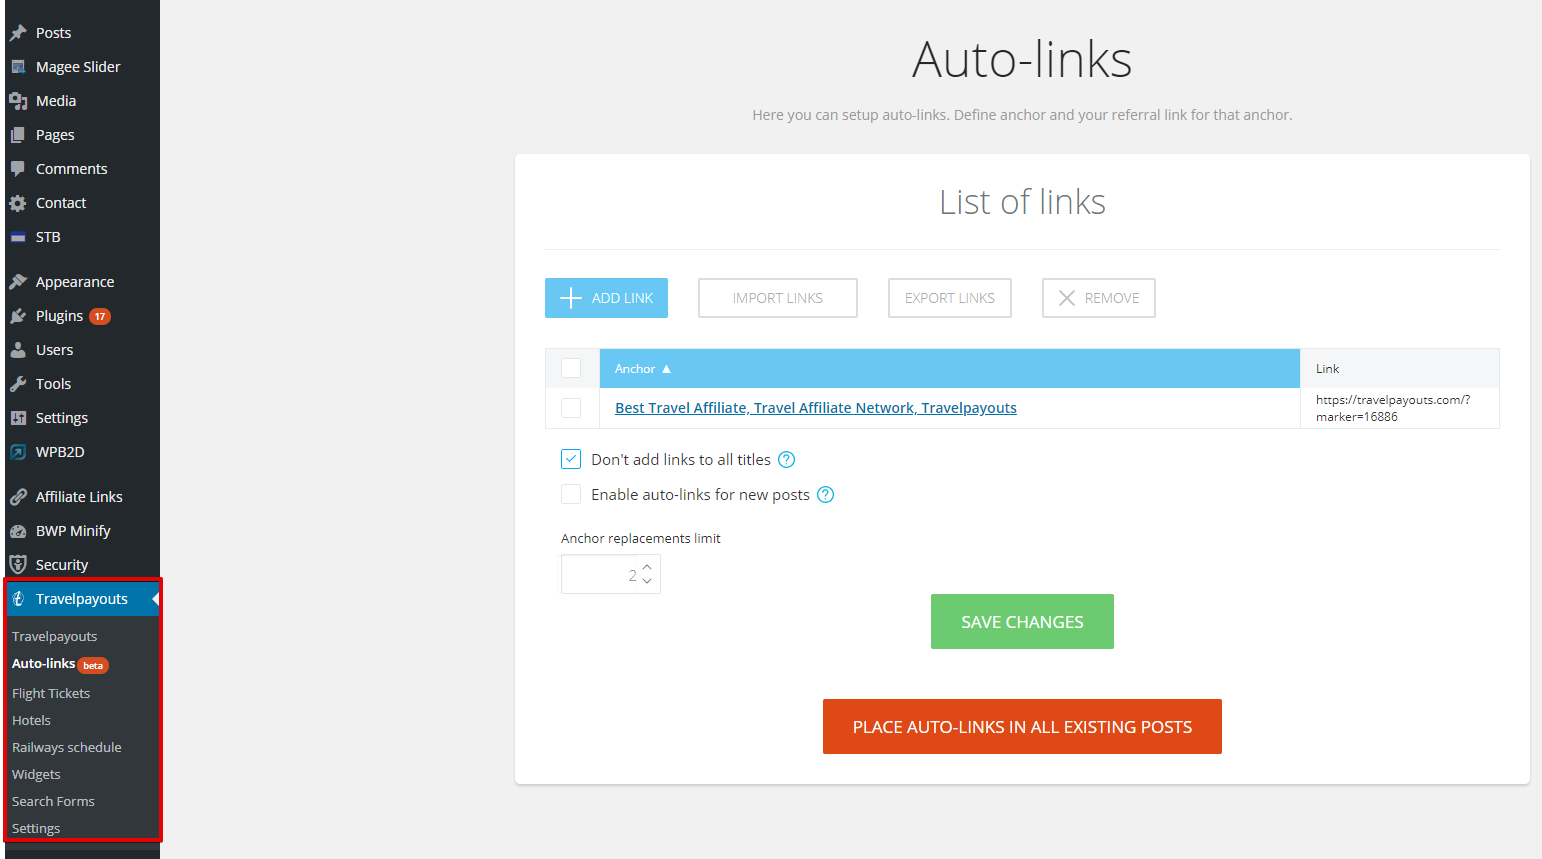Sort by Anchor column arrow
The height and width of the screenshot is (859, 1542).
tap(667, 369)
